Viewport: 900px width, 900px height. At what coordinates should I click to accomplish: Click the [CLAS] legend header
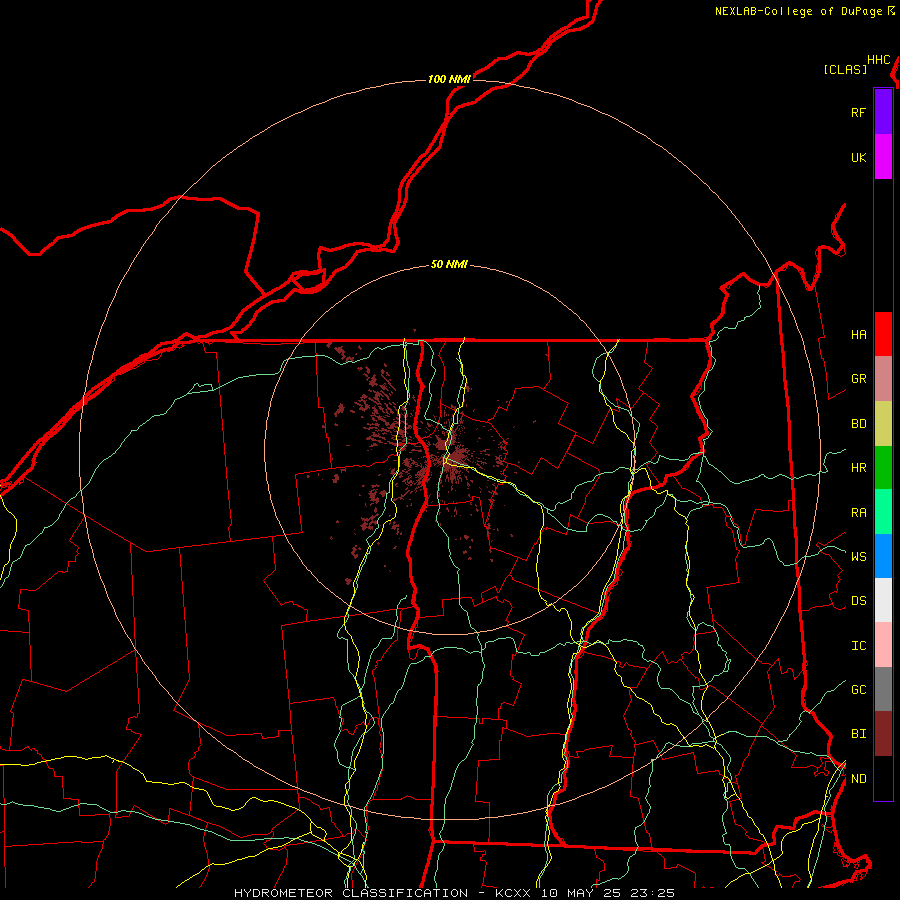click(845, 69)
